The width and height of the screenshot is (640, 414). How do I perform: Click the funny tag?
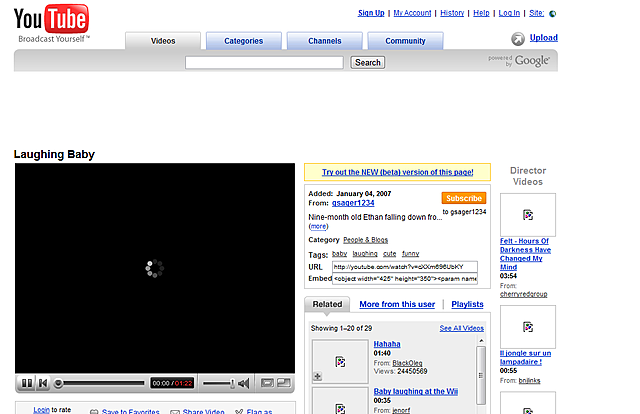coord(410,254)
